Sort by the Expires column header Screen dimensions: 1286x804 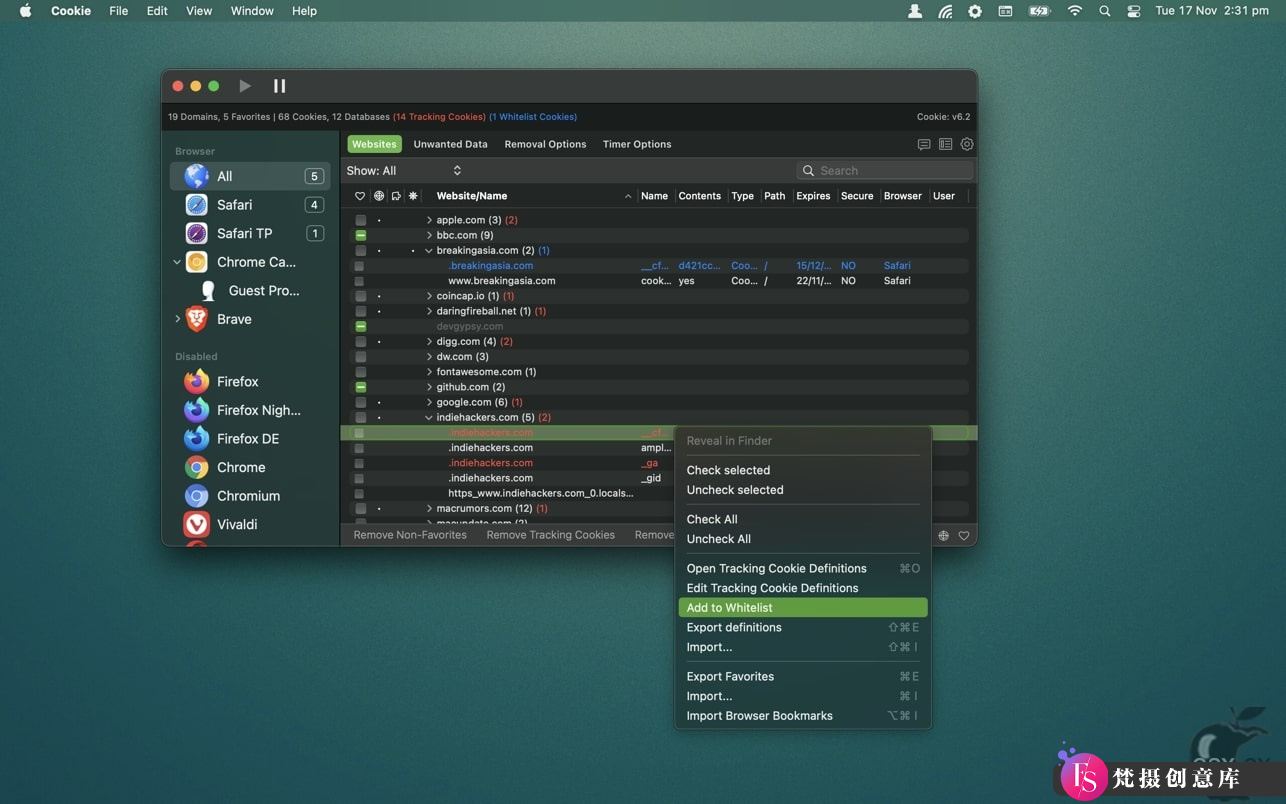(813, 196)
